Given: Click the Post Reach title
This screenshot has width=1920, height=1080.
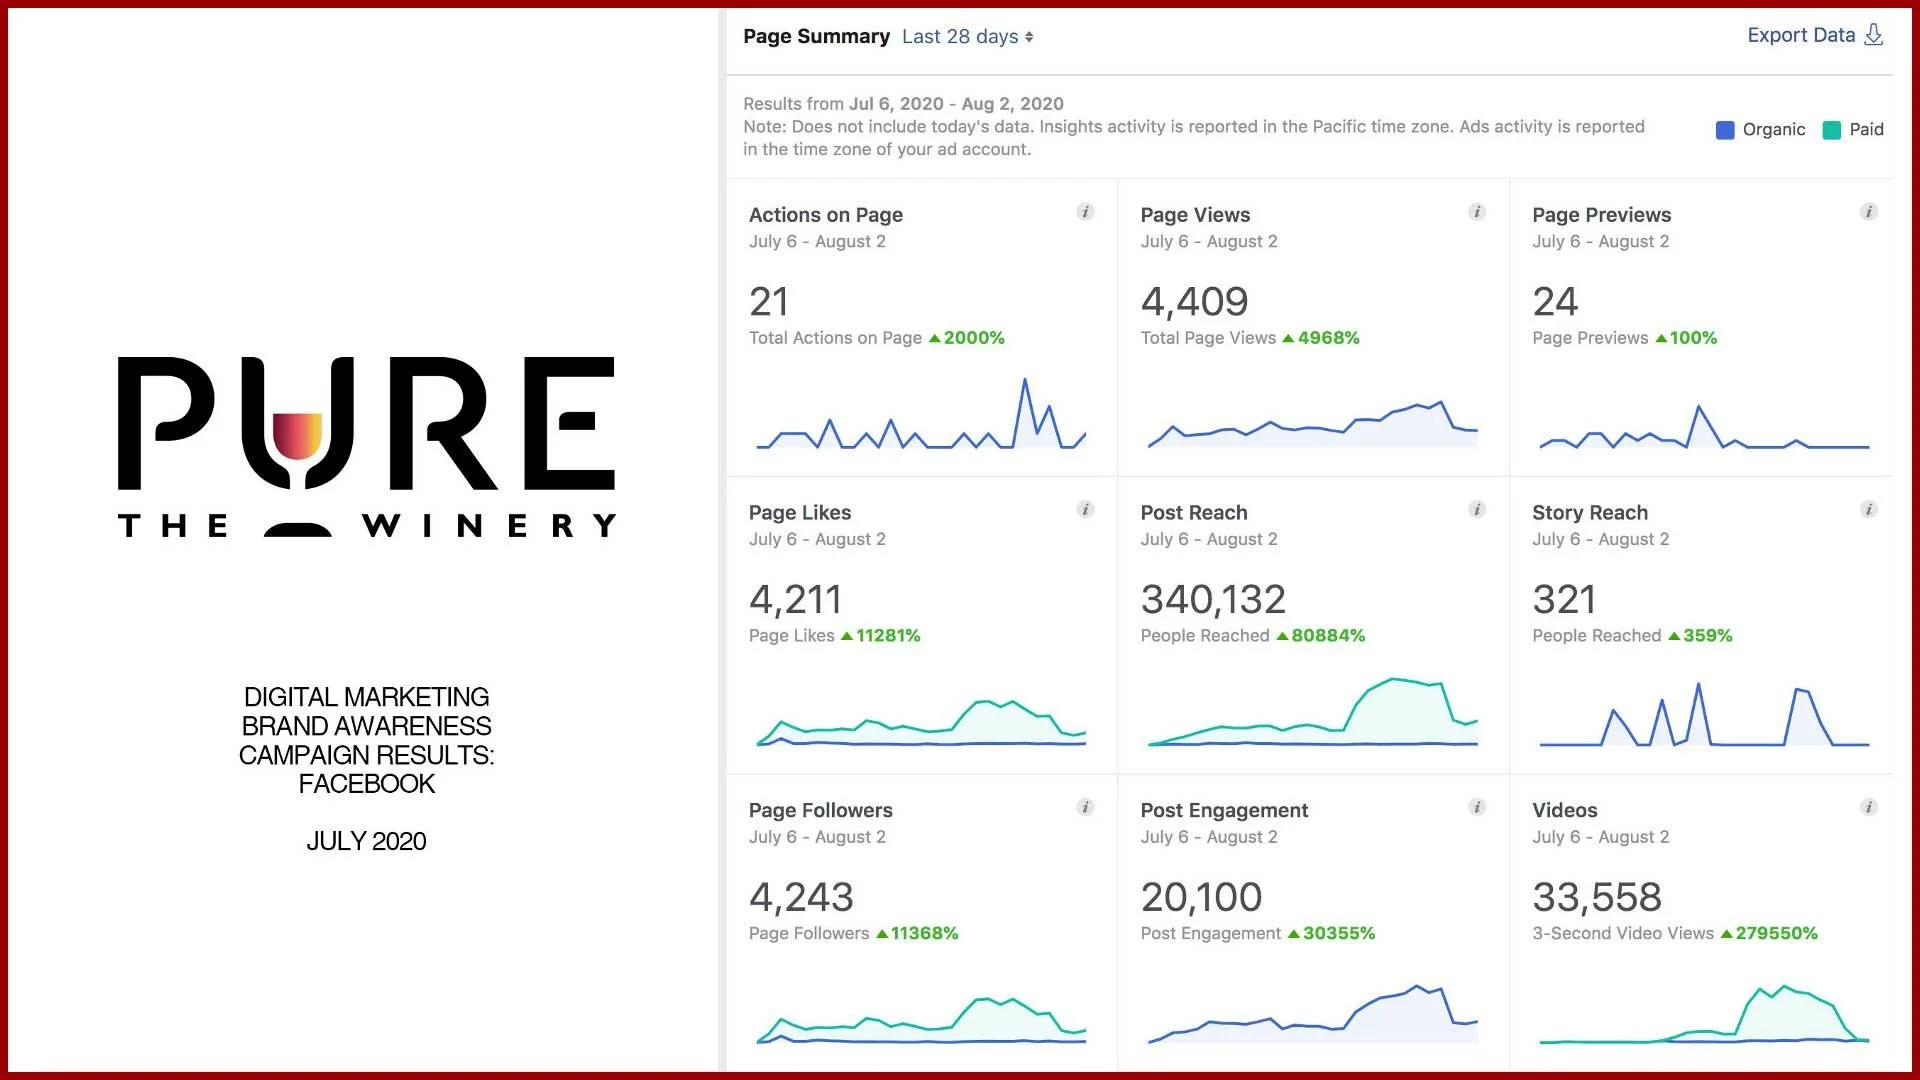Looking at the screenshot, I should click(1194, 513).
